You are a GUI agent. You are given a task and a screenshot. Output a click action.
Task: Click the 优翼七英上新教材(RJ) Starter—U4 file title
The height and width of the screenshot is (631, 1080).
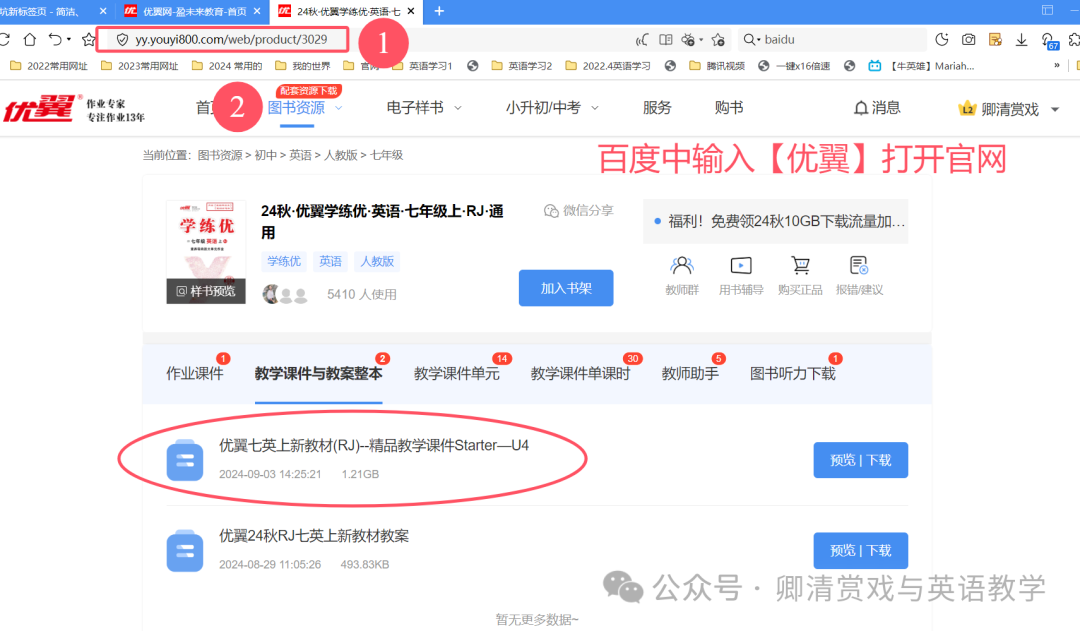(374, 446)
